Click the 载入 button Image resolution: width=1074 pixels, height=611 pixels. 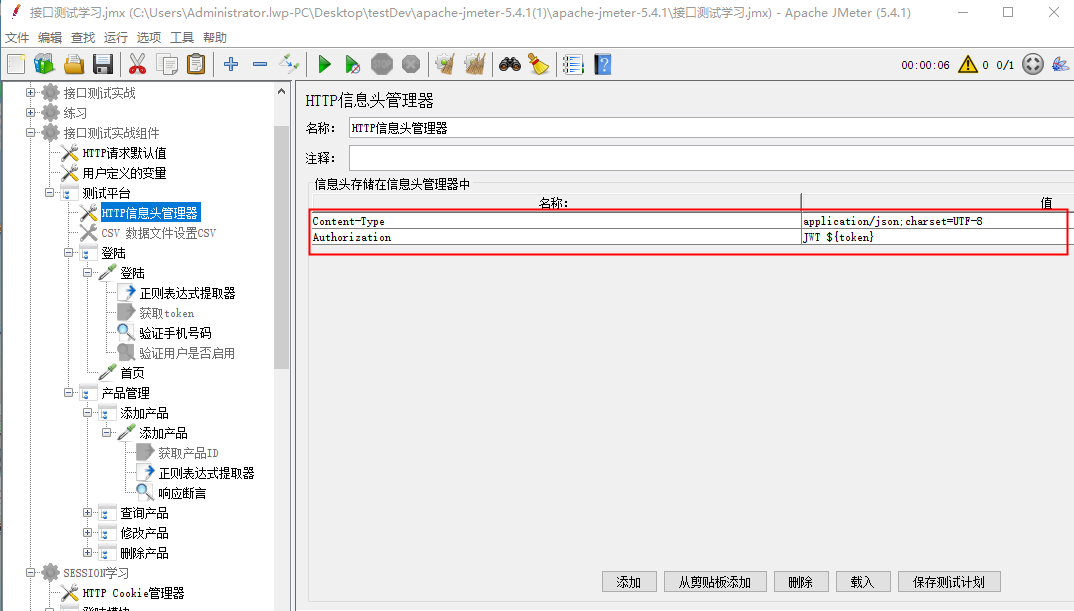pyautogui.click(x=863, y=582)
